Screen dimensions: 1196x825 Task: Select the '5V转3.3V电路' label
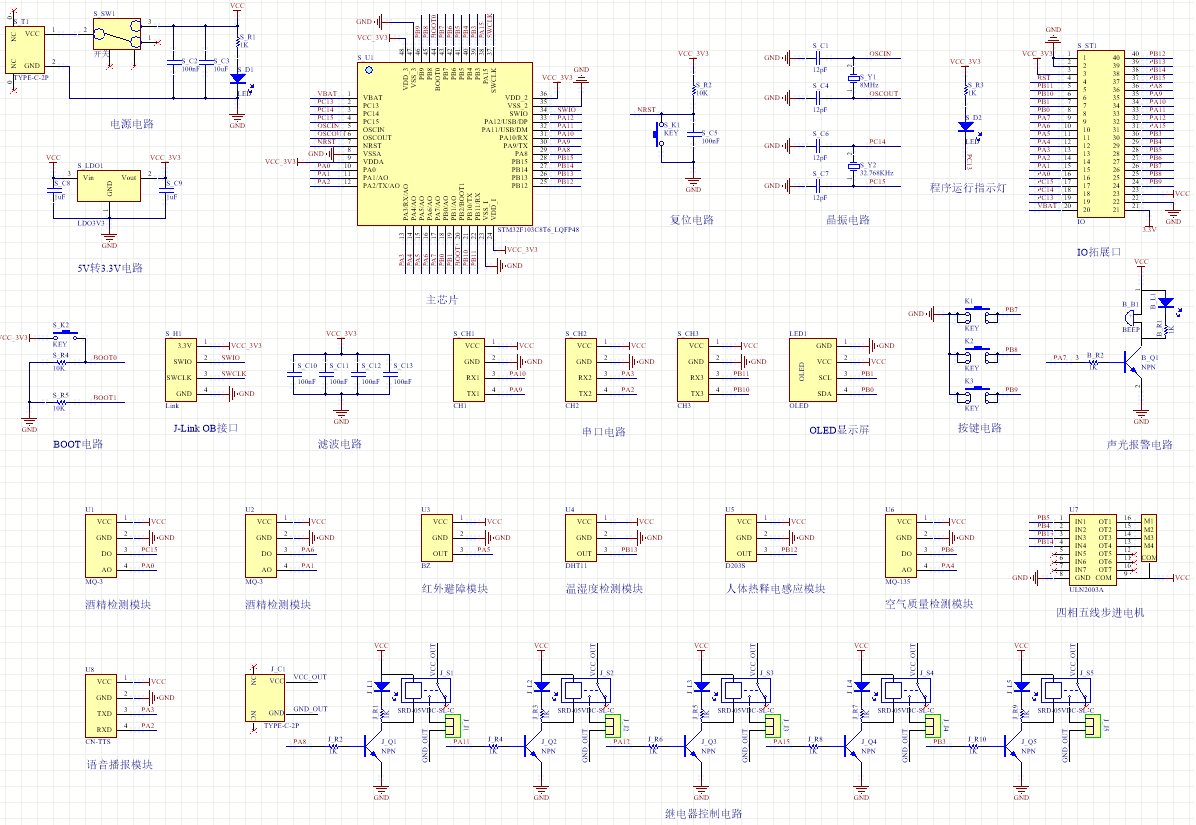(x=110, y=268)
